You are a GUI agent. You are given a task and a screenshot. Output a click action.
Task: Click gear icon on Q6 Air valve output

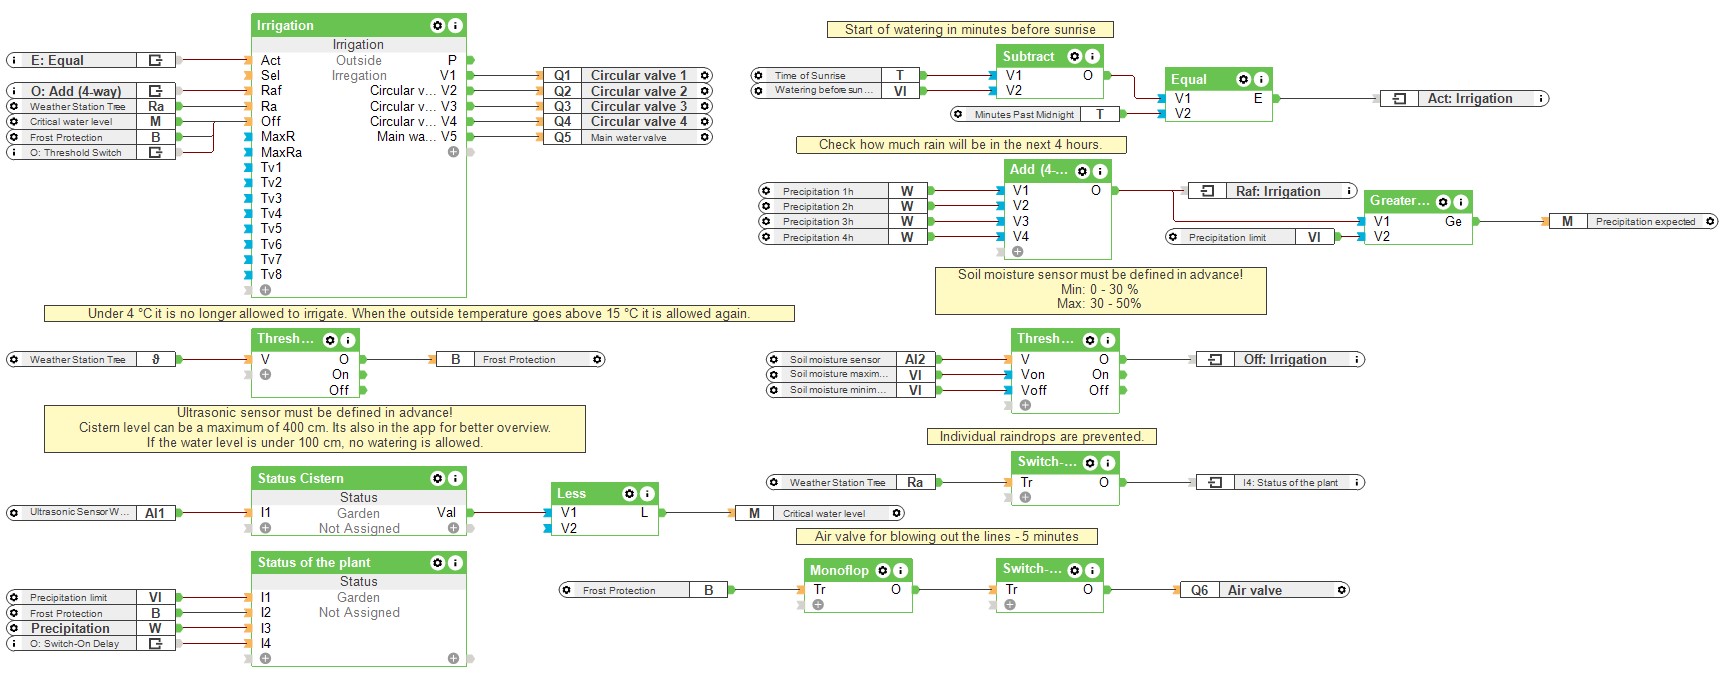1341,590
